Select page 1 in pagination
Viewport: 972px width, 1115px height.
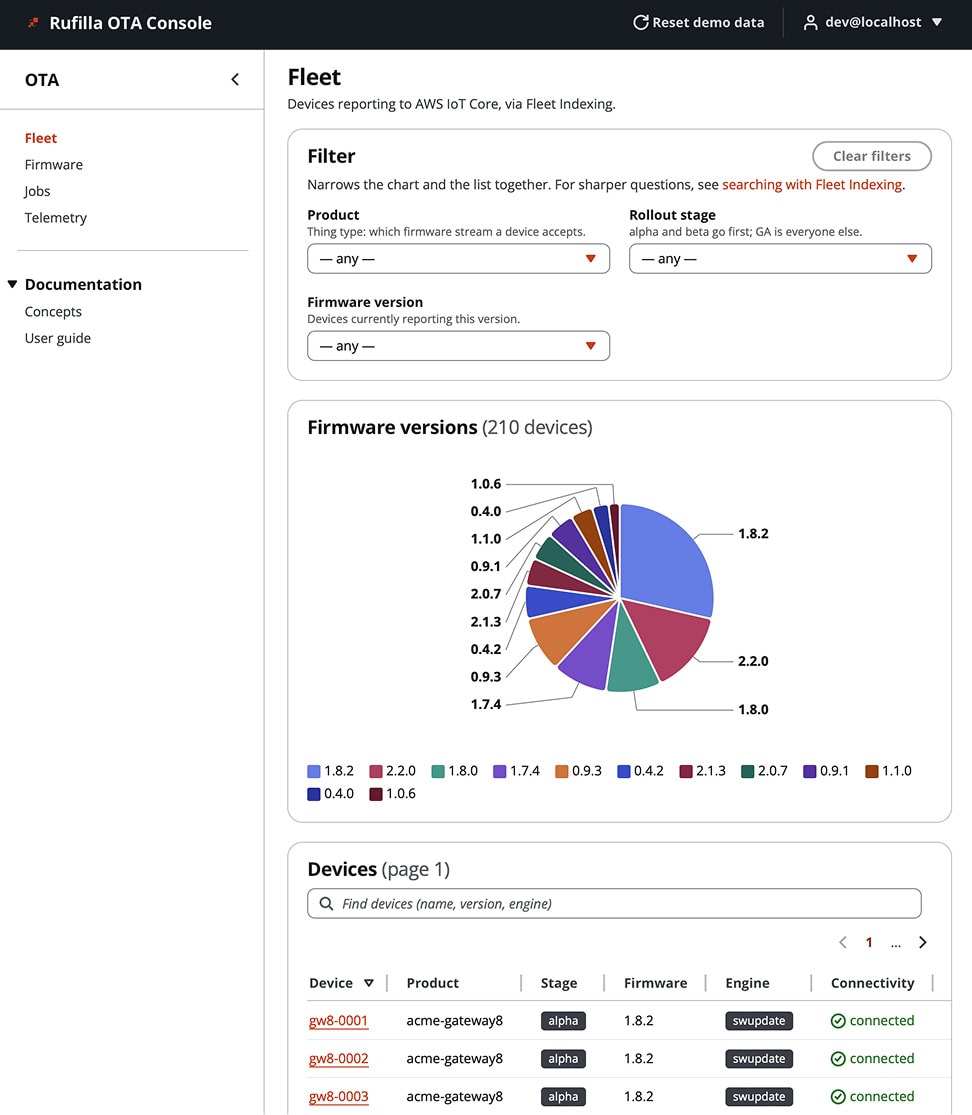click(869, 942)
